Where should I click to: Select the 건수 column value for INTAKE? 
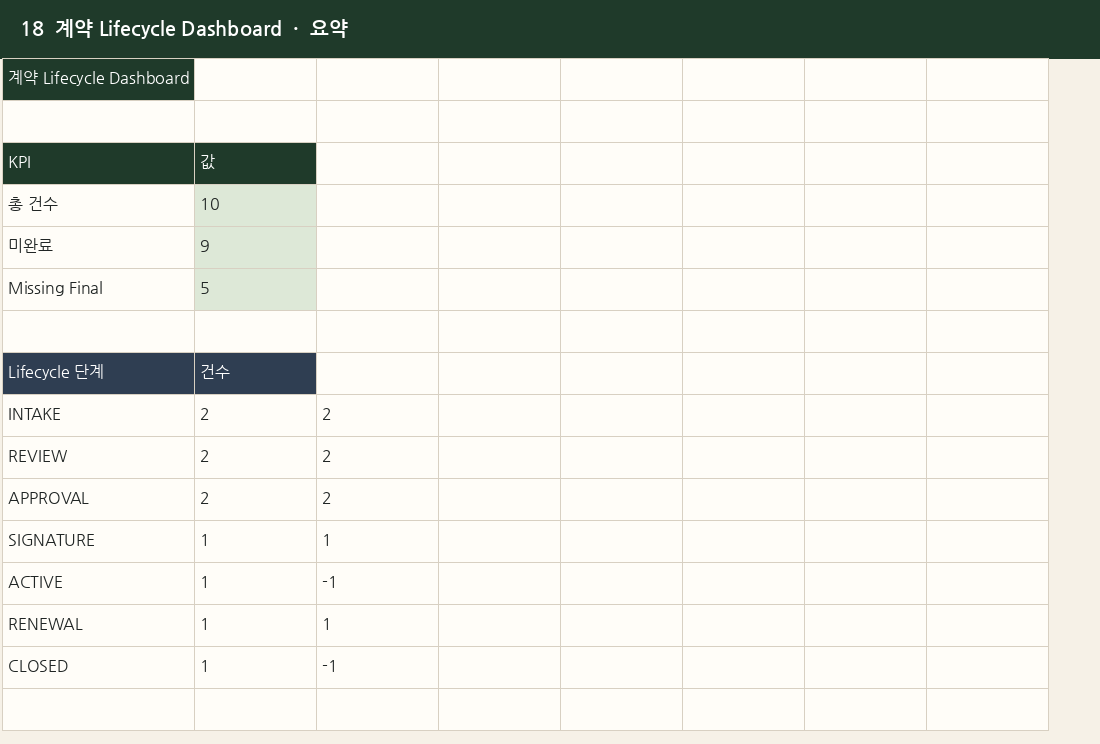tap(255, 416)
